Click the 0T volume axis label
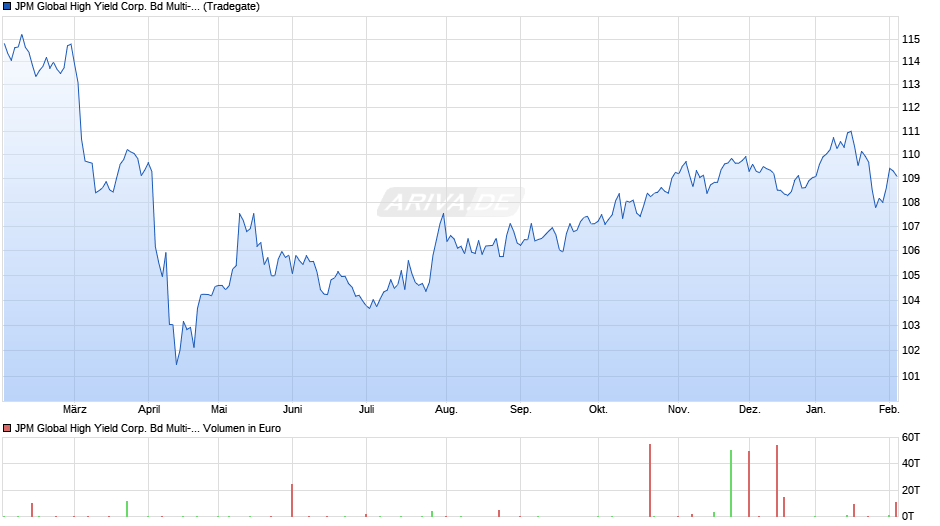The height and width of the screenshot is (526, 940). [908, 516]
